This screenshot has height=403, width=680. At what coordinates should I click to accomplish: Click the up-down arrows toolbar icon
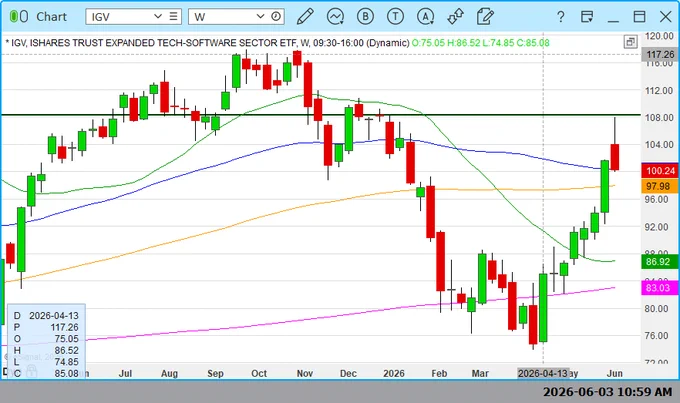click(455, 16)
